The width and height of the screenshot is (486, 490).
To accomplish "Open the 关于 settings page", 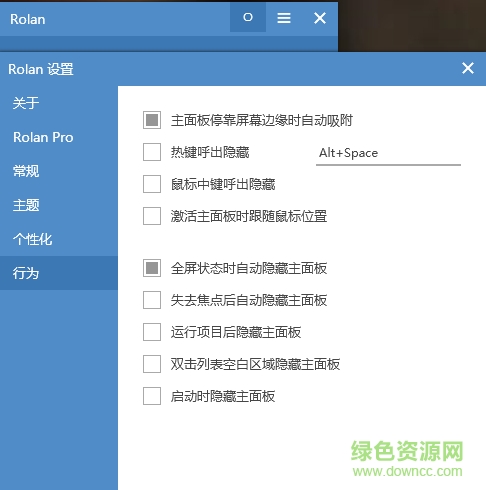I will point(59,103).
